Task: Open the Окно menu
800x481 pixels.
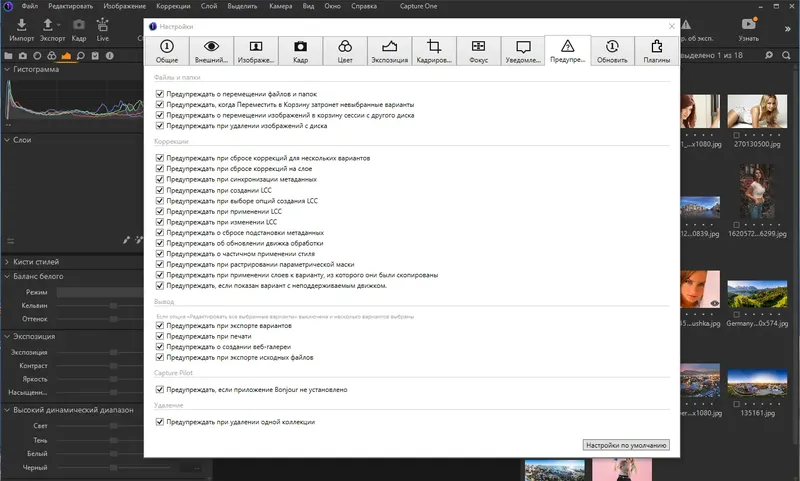Action: click(332, 6)
